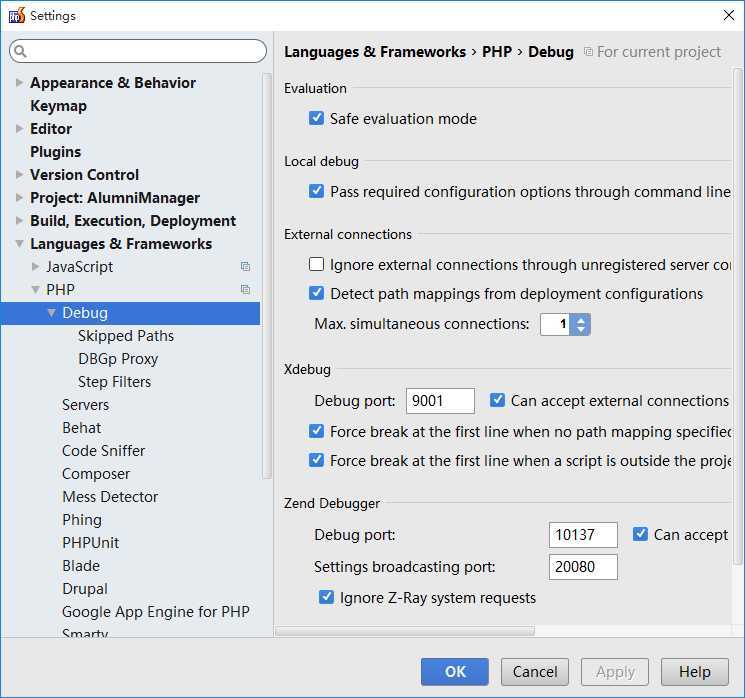
Task: Open Code Sniffer settings
Action: click(104, 450)
